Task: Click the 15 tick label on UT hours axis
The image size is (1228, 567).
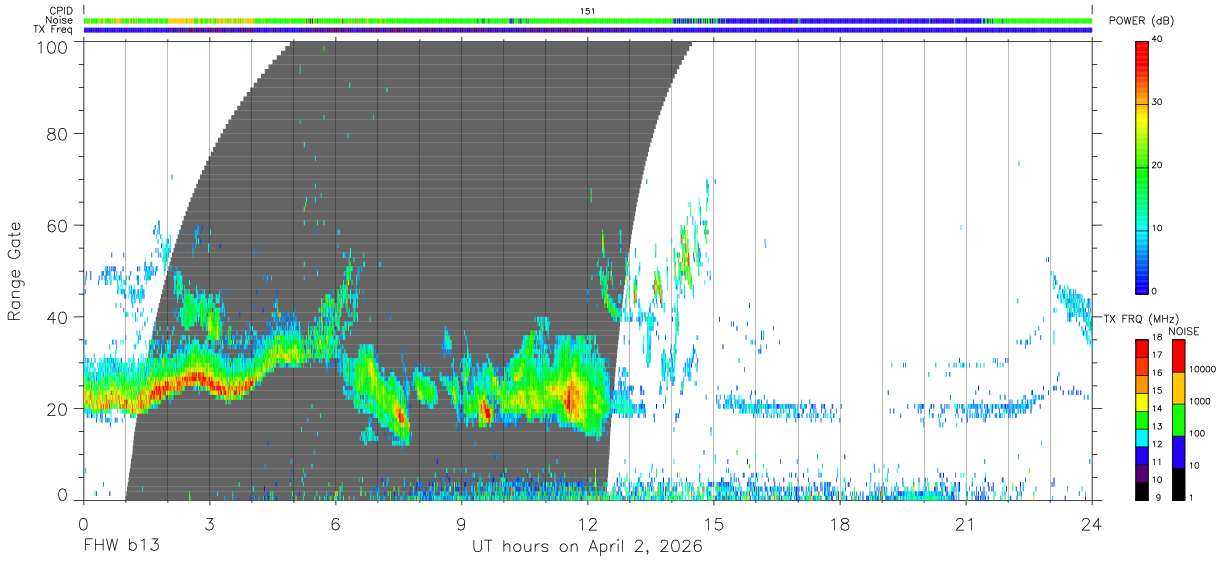Action: (713, 523)
